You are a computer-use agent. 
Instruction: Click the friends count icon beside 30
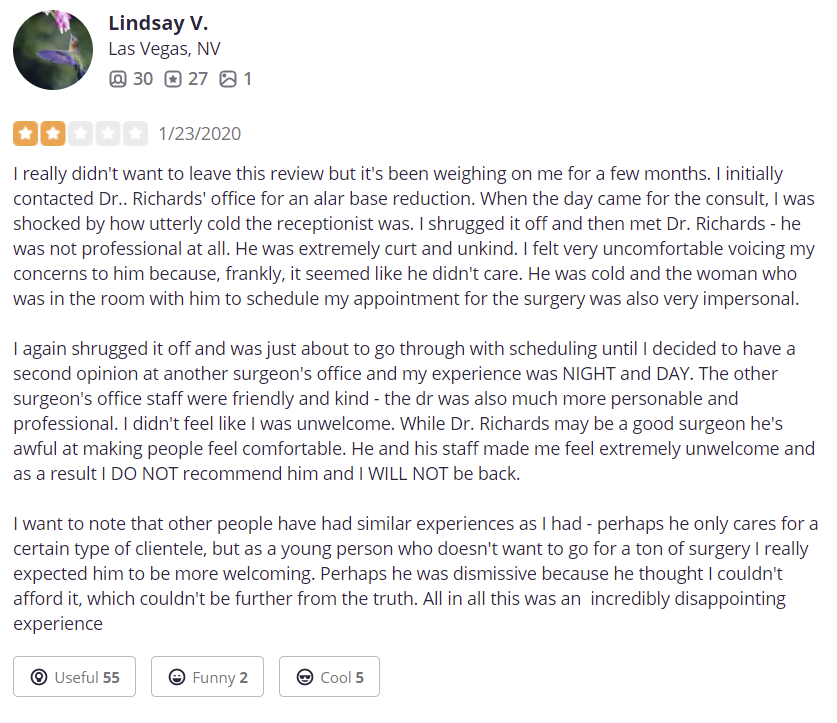pyautogui.click(x=117, y=79)
